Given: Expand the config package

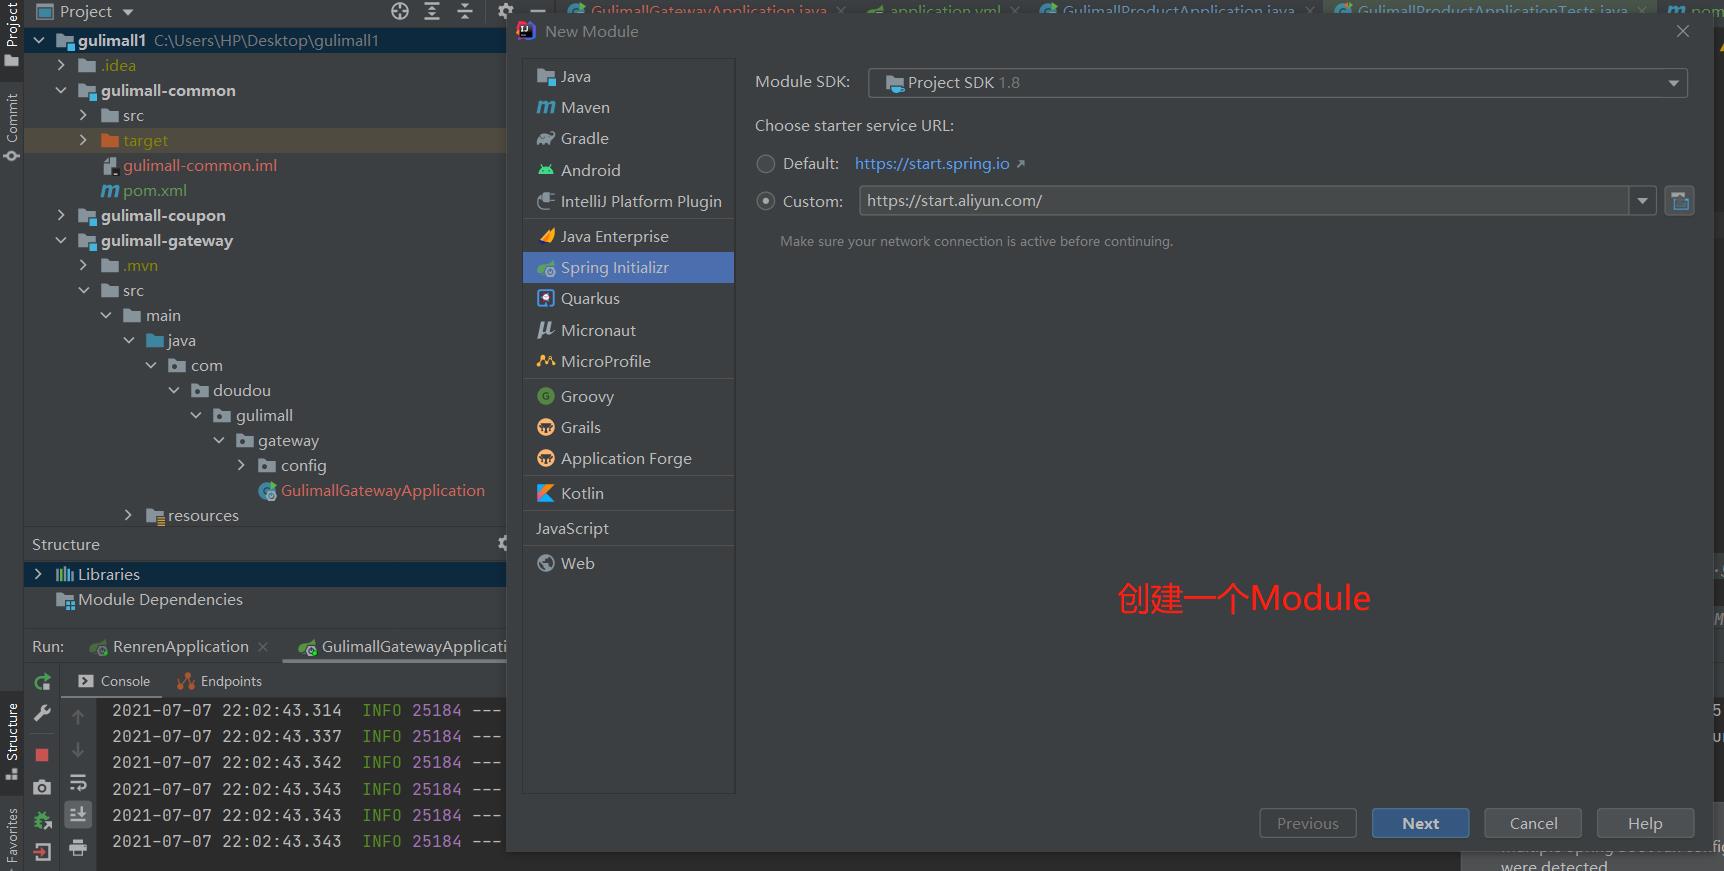Looking at the screenshot, I should tap(241, 466).
